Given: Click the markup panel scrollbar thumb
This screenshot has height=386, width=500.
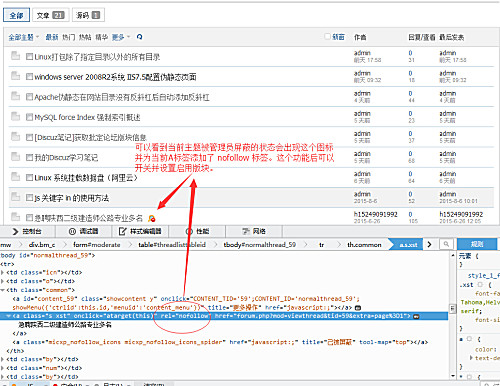Looking at the screenshot, I should [453, 309].
